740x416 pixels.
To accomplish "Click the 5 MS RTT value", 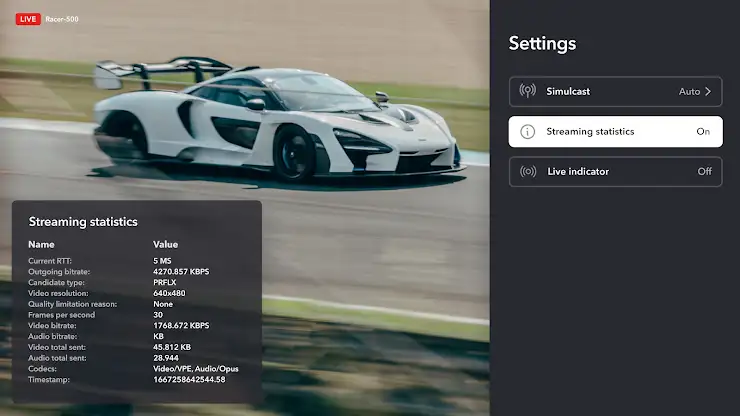I will pos(162,261).
